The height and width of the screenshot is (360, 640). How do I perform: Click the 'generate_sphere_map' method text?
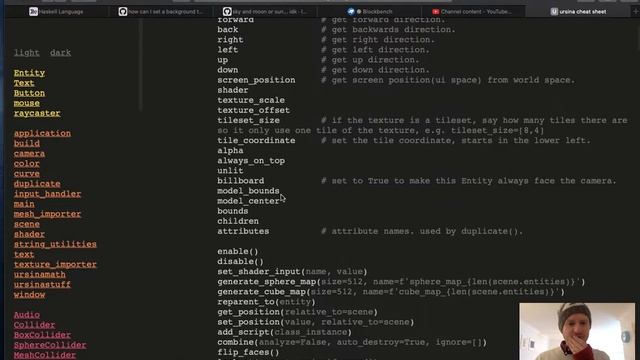tap(401, 282)
